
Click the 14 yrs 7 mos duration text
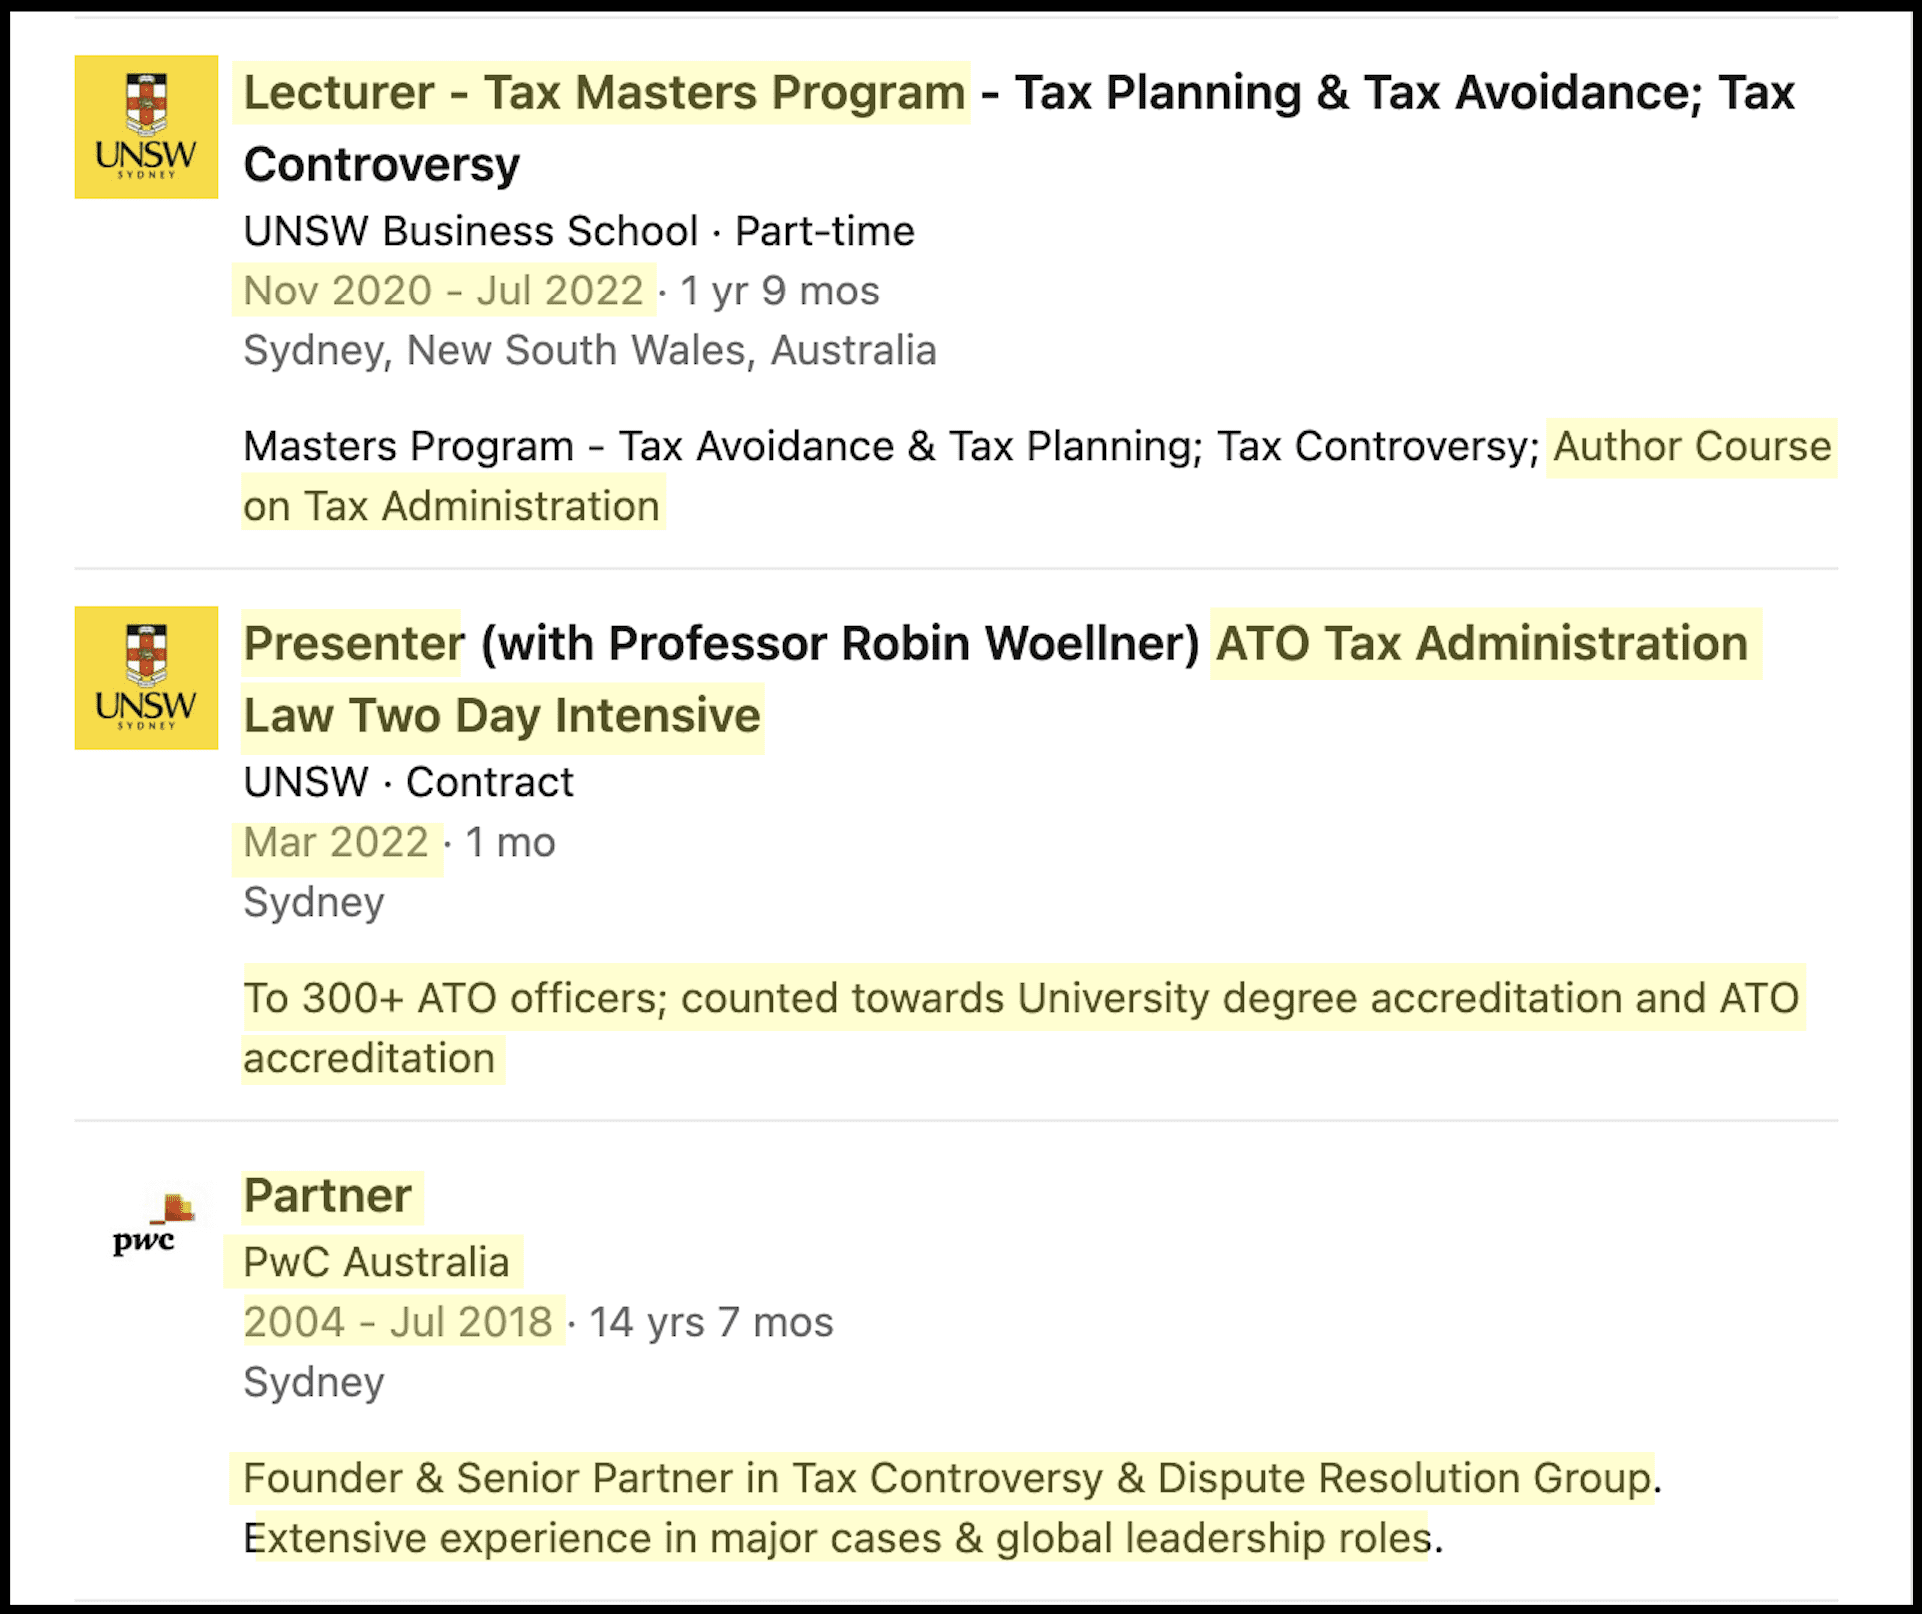(711, 1322)
